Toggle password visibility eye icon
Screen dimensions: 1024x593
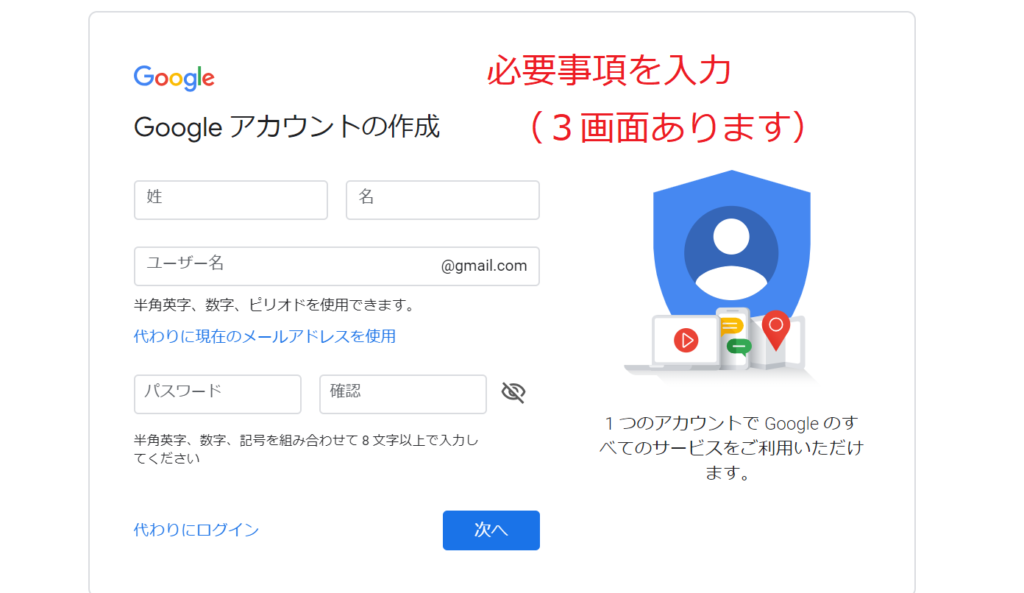pos(513,393)
